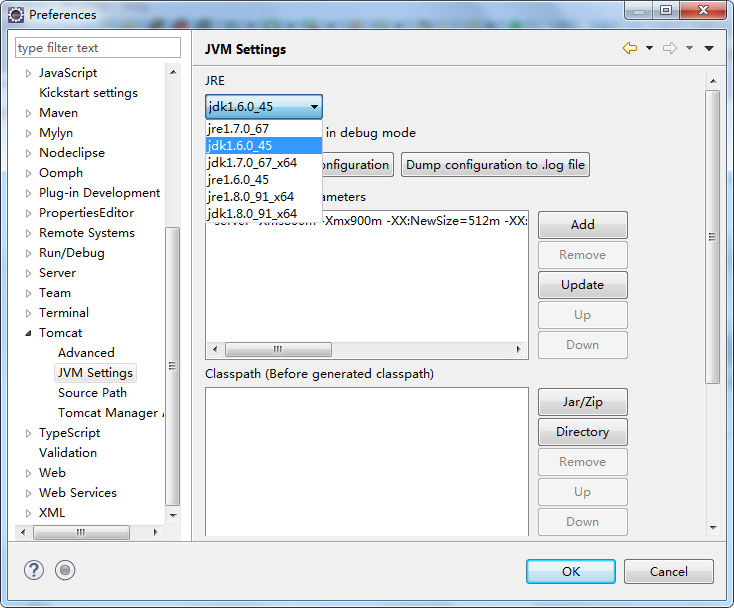Click the JVM parameters entry line
This screenshot has height=608, width=734.
point(367,221)
